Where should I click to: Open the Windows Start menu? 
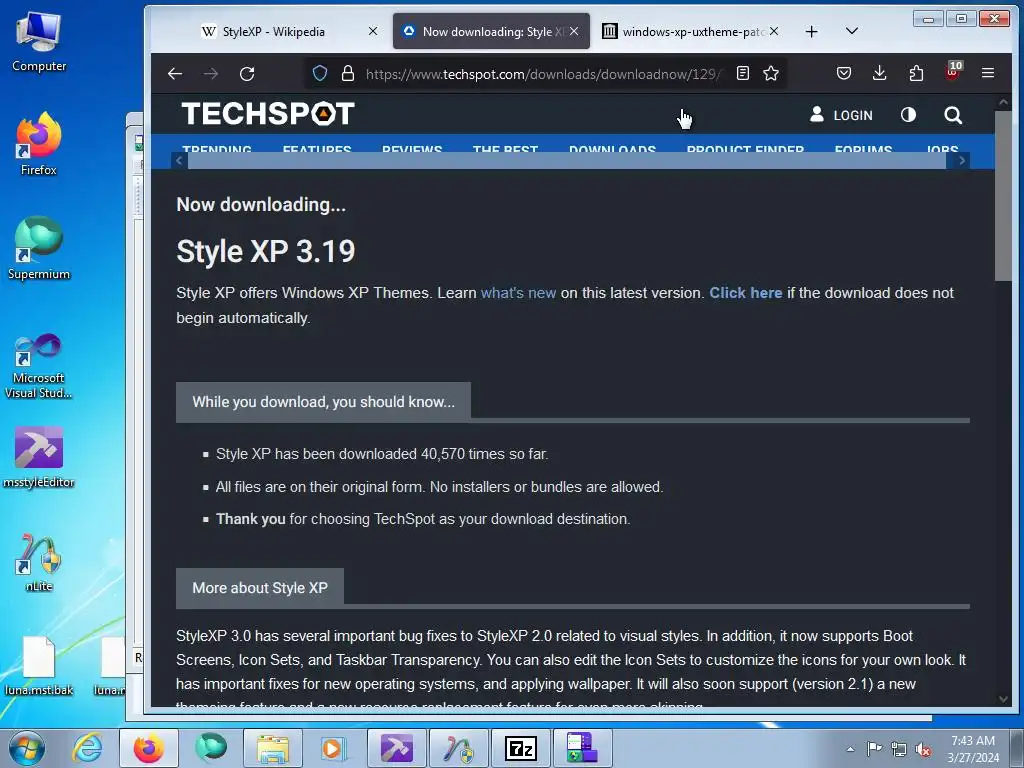point(27,748)
